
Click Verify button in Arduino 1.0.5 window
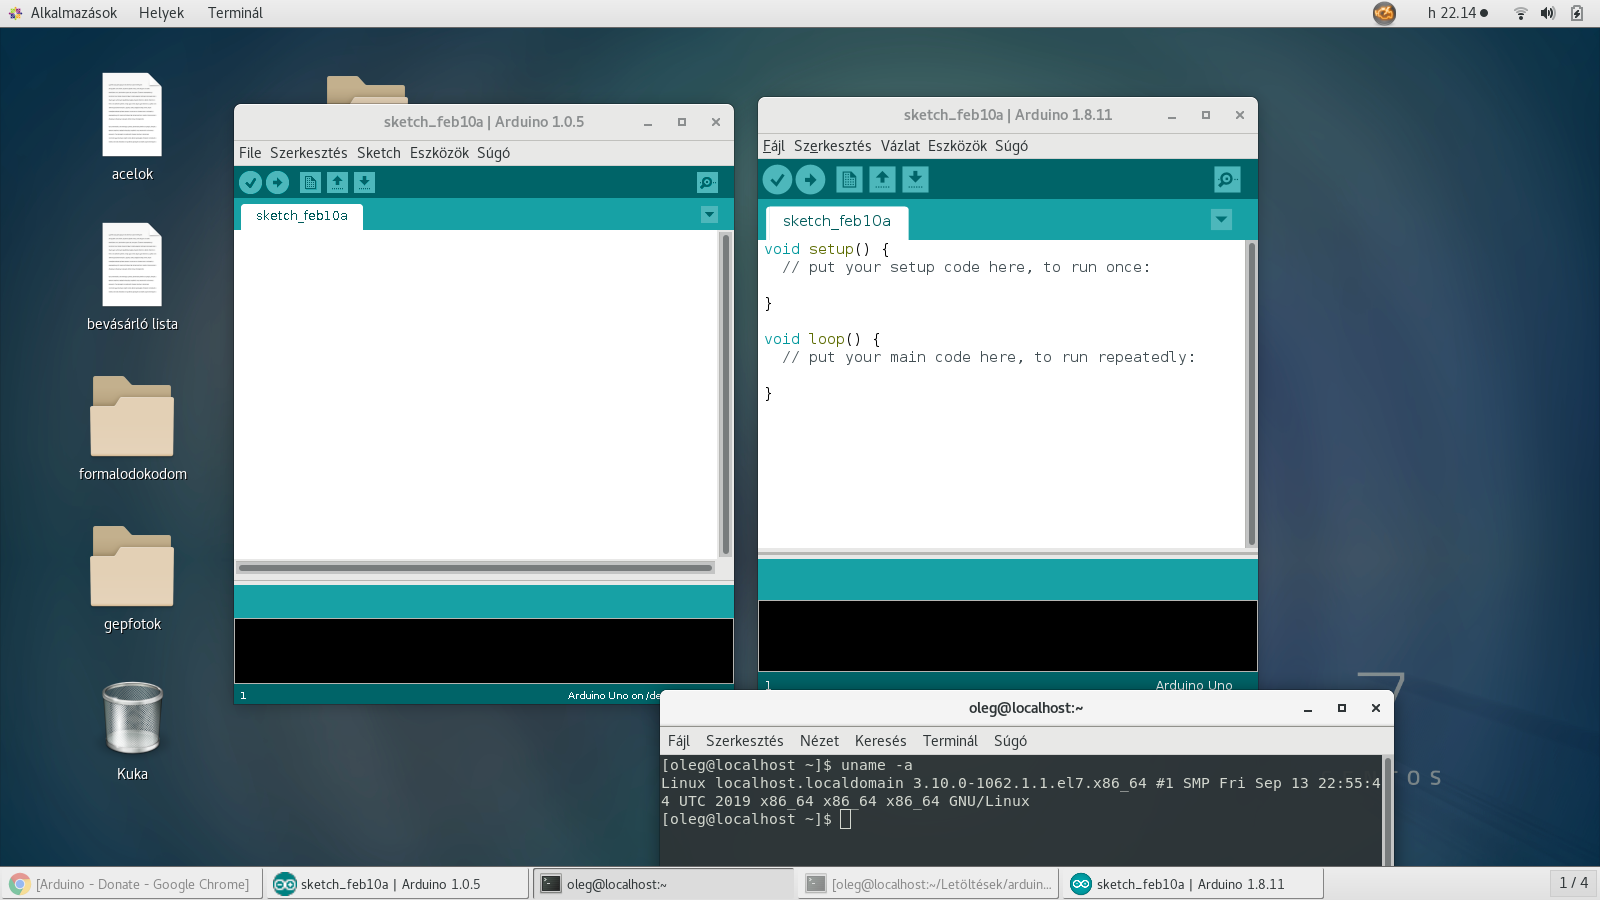click(x=250, y=182)
